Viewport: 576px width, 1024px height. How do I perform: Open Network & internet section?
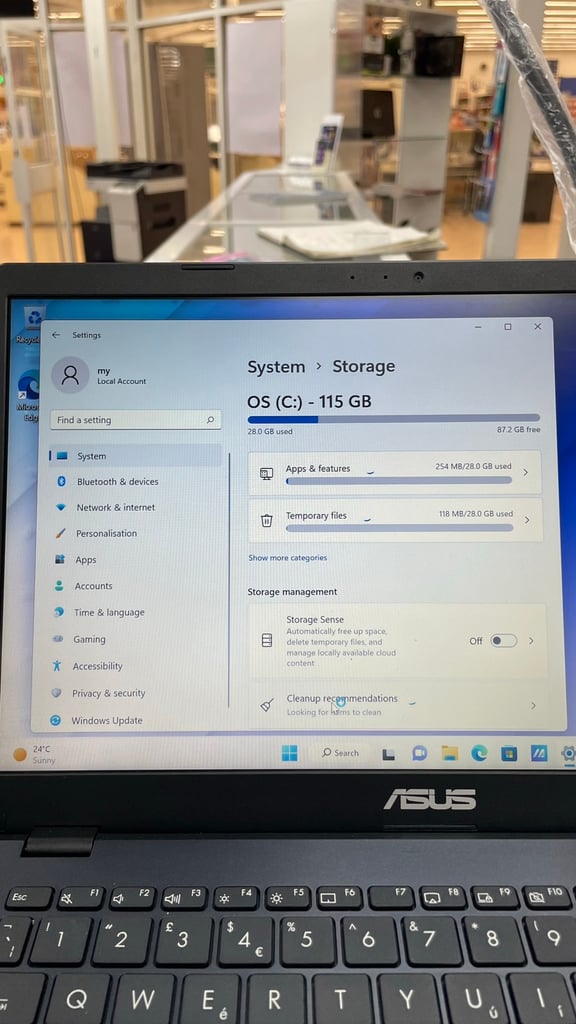point(116,507)
